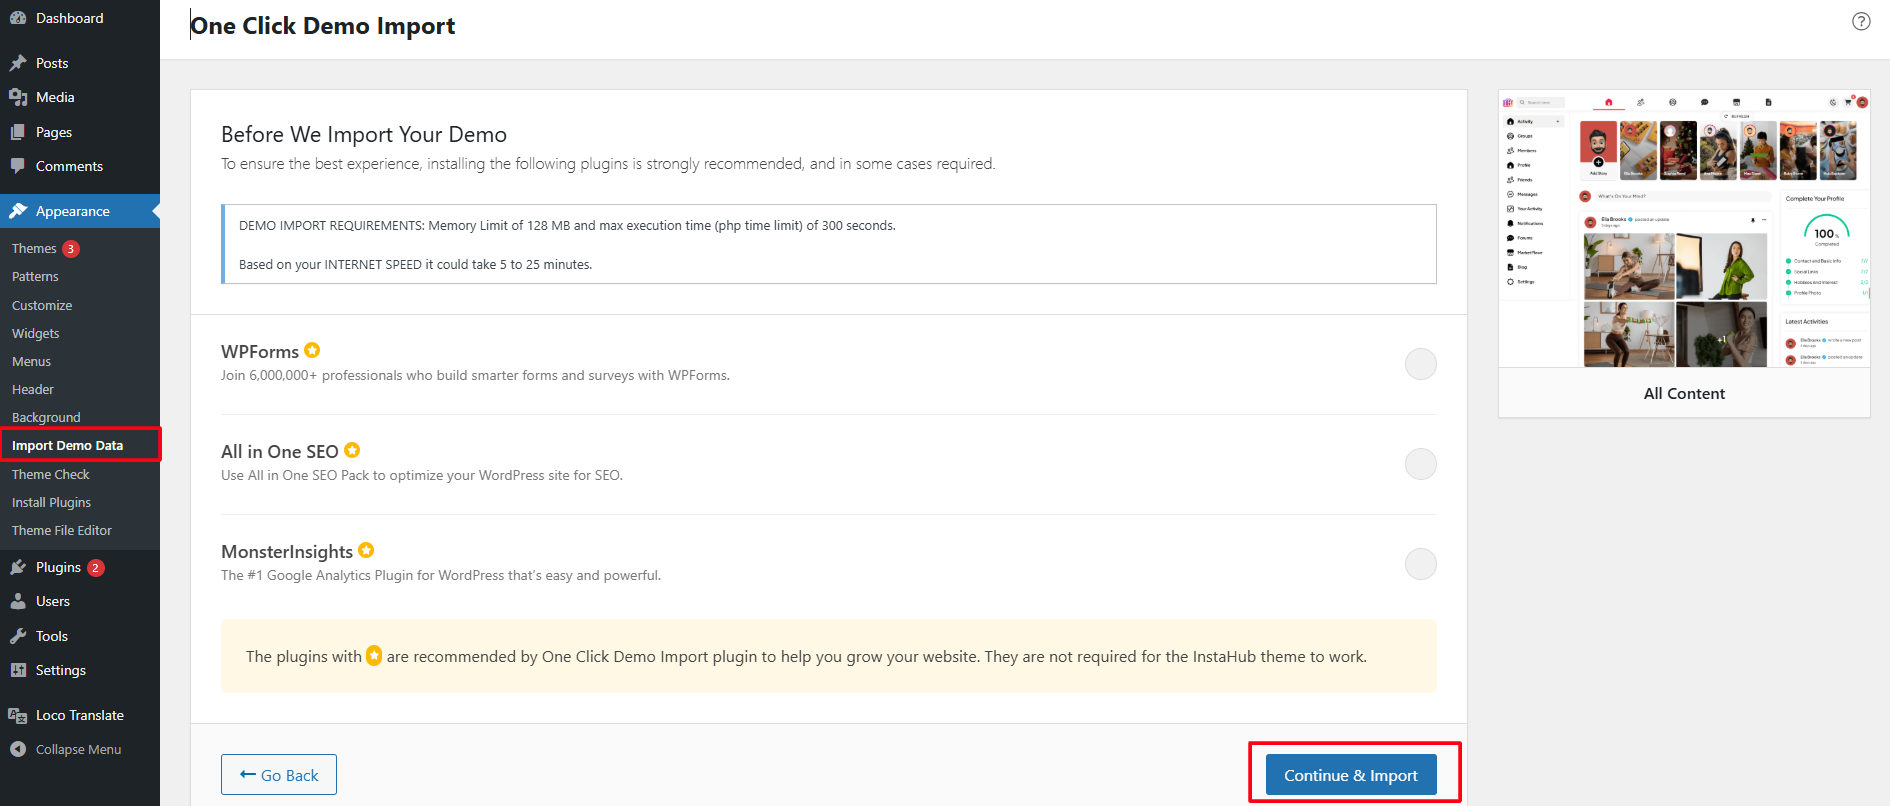Click the All Content caption label
Image resolution: width=1890 pixels, height=806 pixels.
1684,393
